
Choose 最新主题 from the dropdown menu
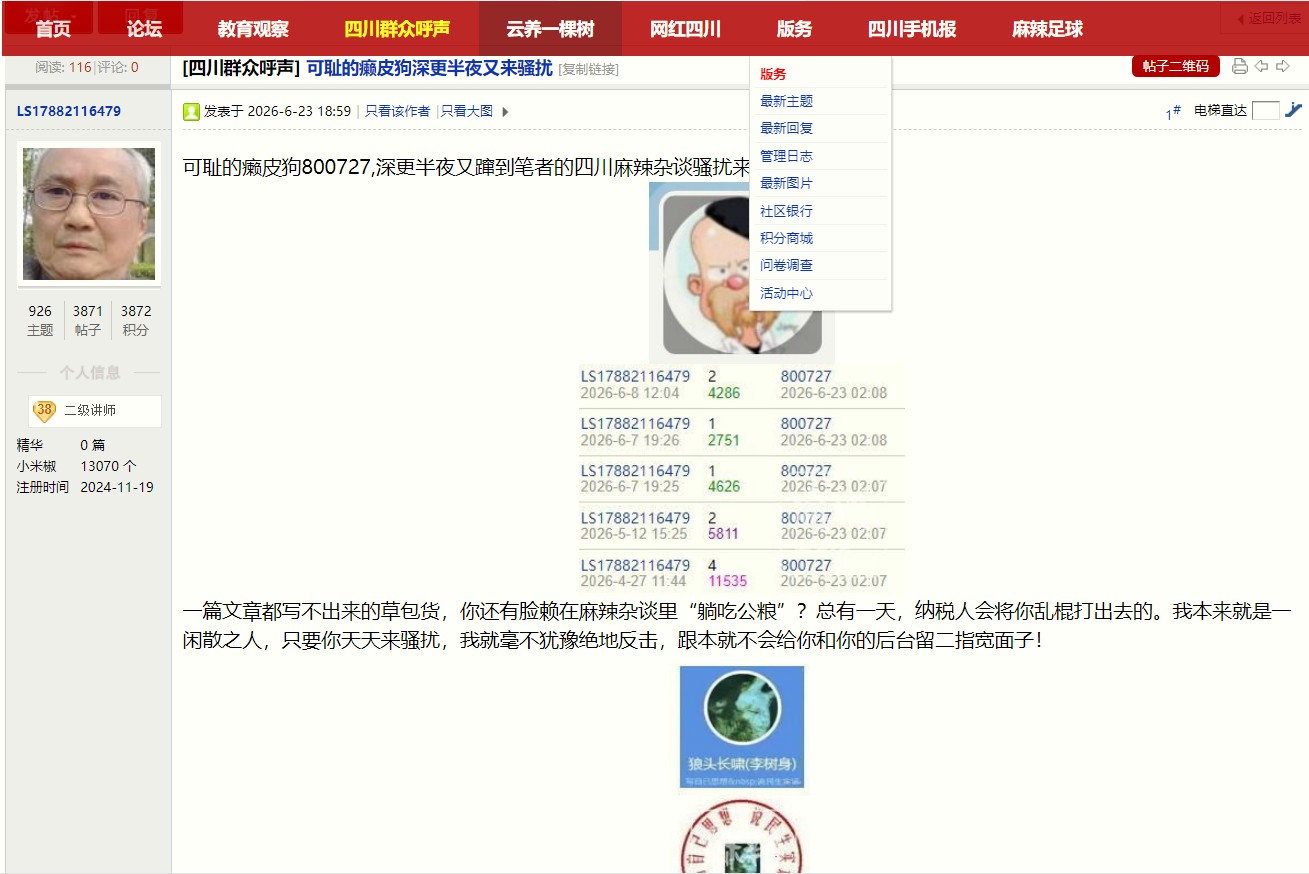tap(786, 101)
